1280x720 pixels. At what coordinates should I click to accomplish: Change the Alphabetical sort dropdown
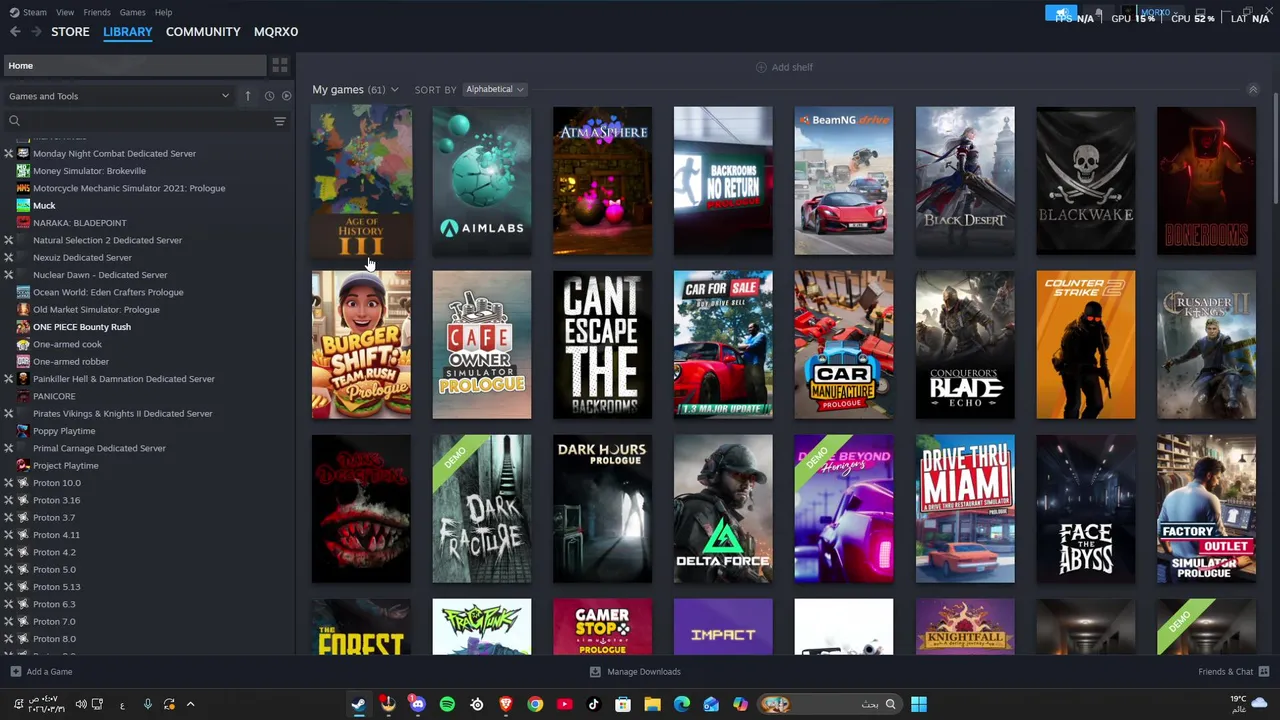[494, 90]
